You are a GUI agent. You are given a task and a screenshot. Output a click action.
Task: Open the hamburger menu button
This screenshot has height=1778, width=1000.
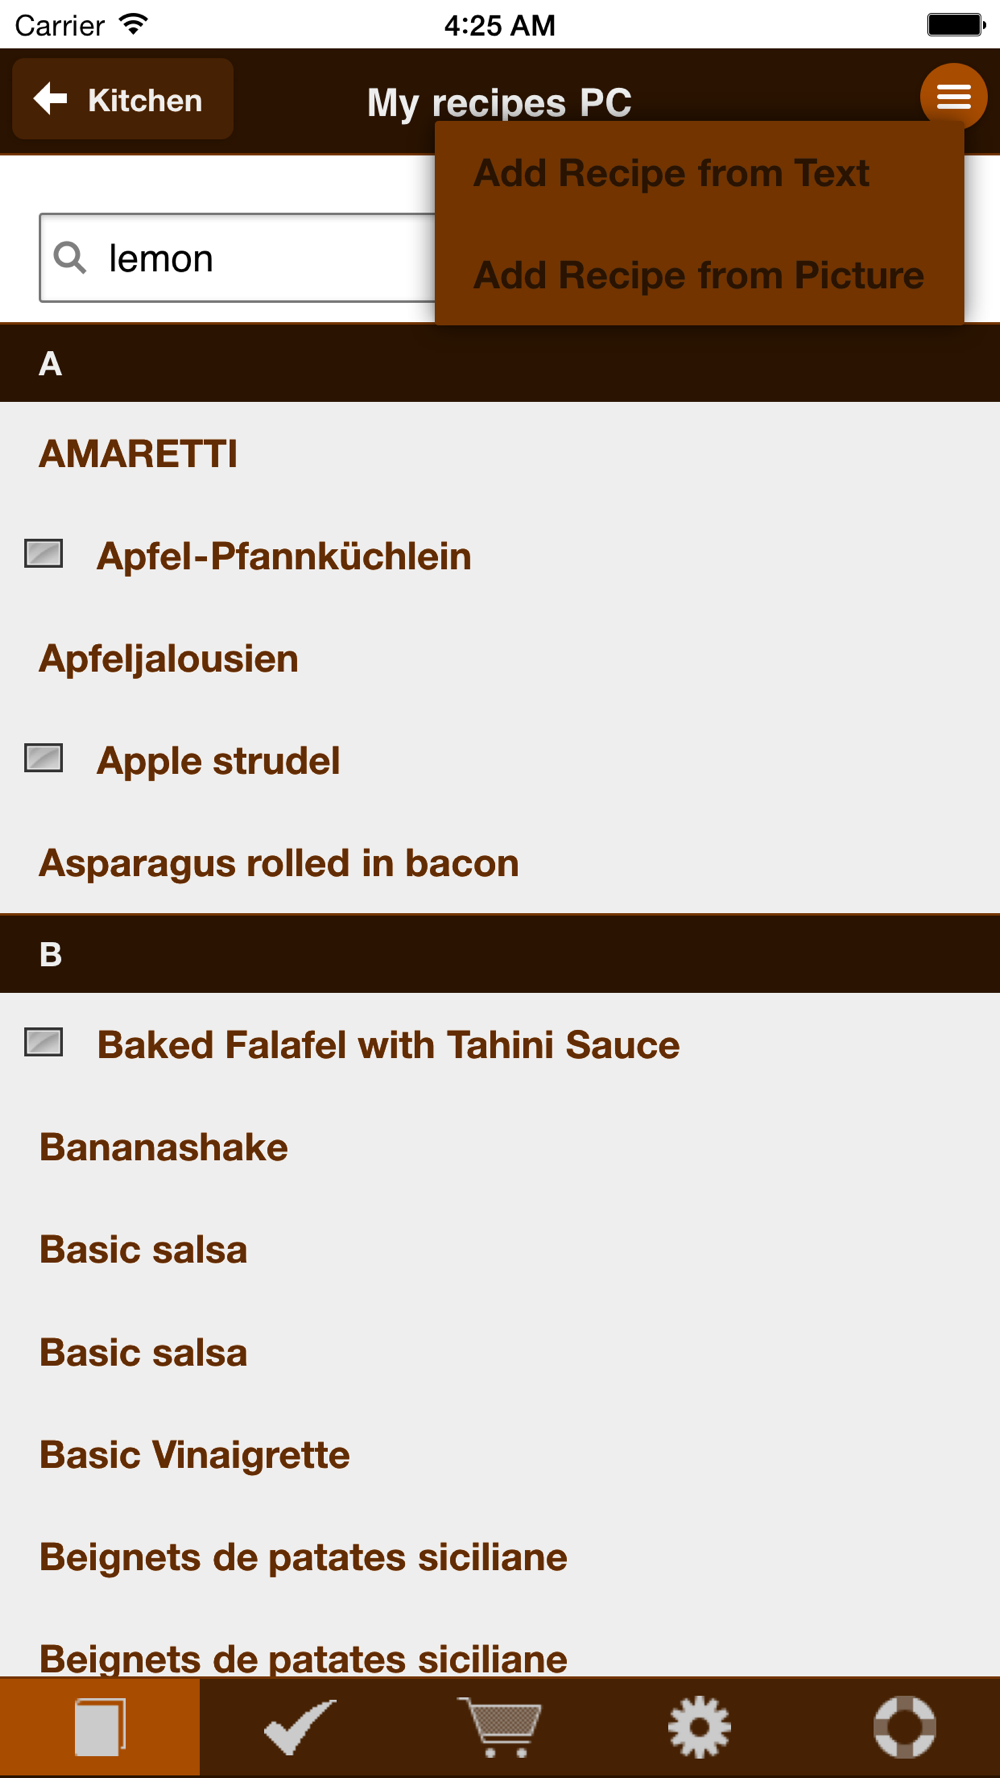[953, 97]
